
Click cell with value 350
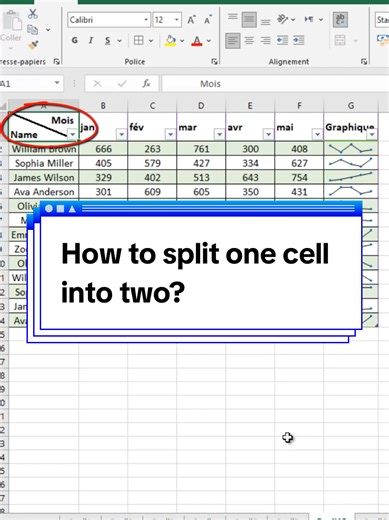(250, 192)
